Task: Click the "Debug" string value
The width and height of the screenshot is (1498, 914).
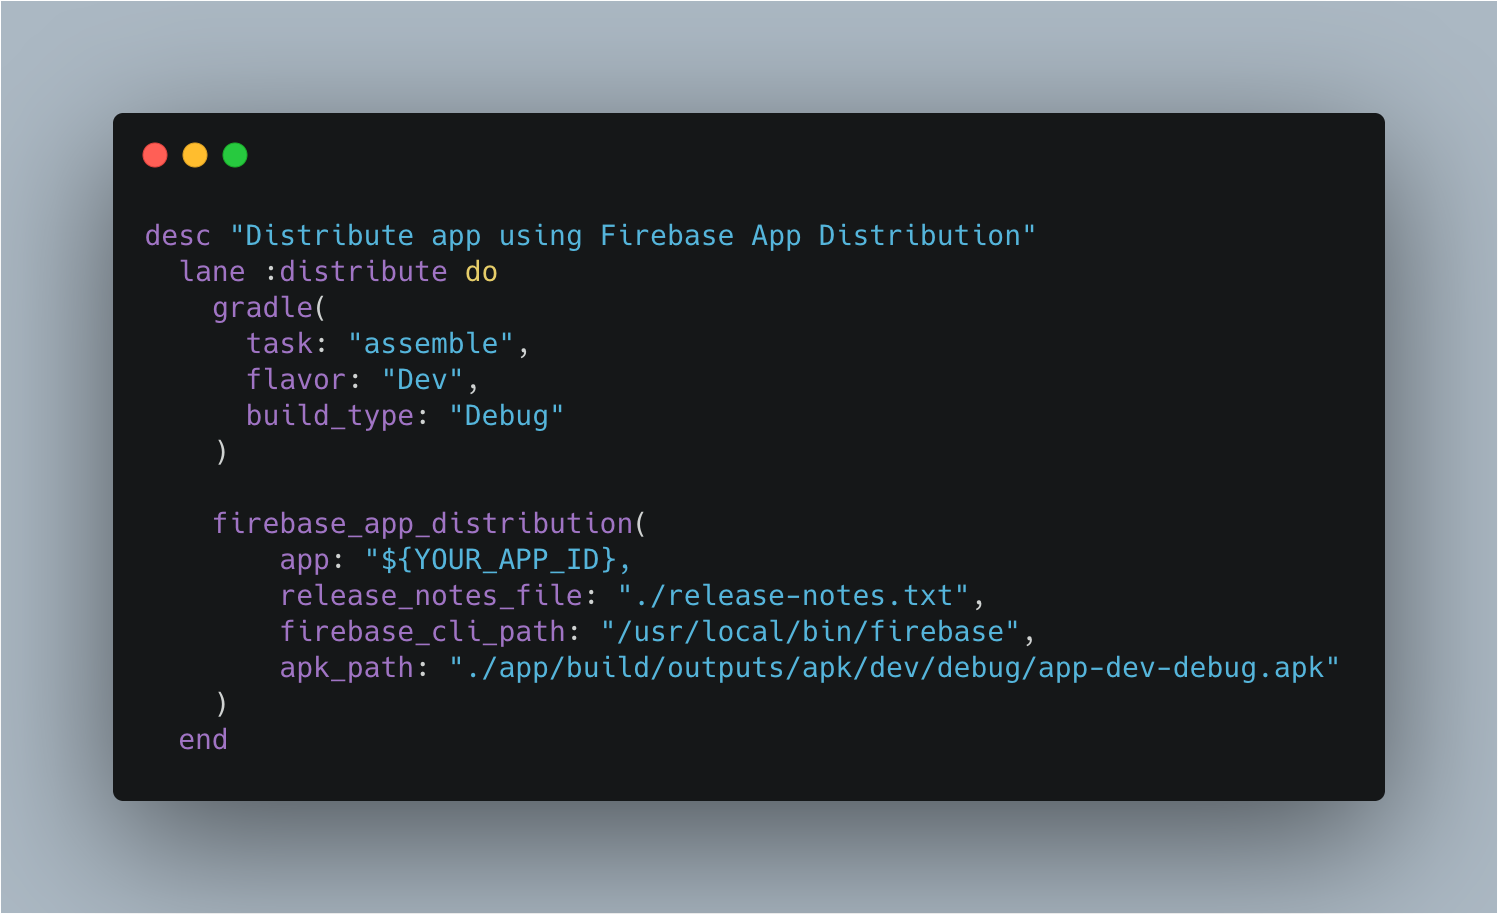Action: [506, 416]
